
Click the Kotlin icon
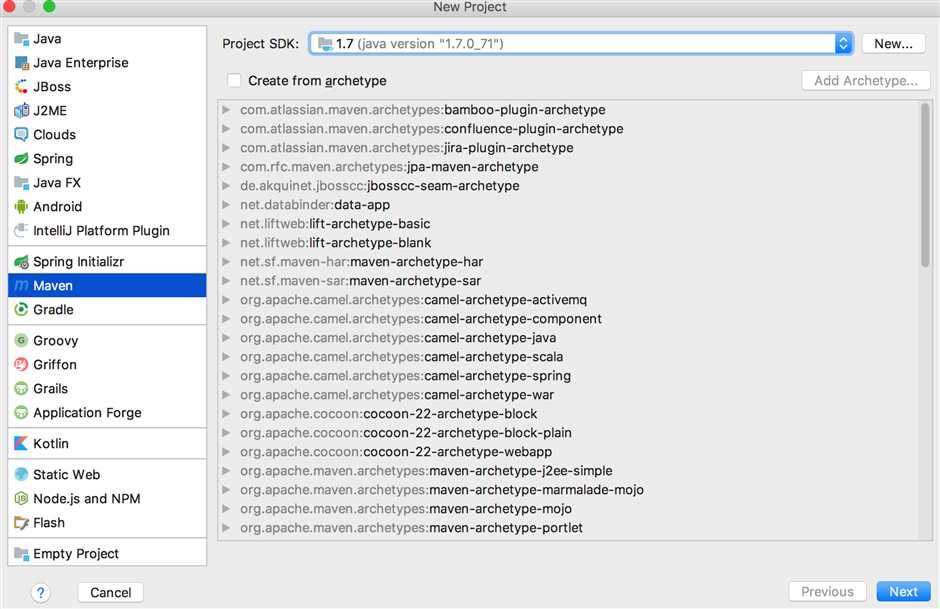21,444
